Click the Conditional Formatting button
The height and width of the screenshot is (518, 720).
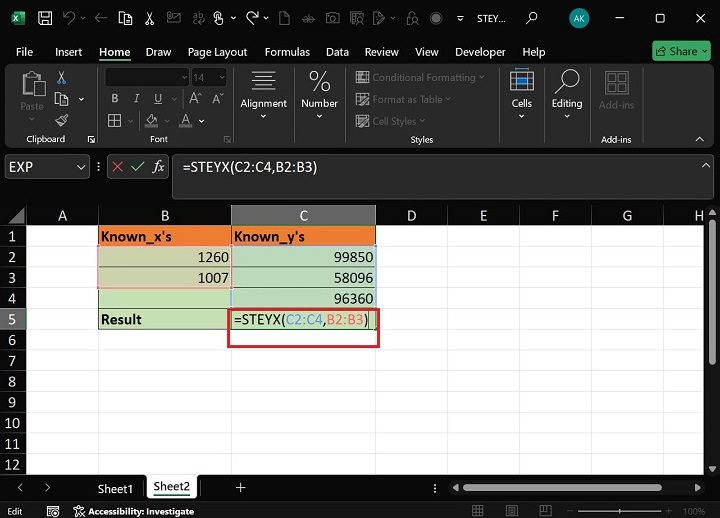point(420,77)
